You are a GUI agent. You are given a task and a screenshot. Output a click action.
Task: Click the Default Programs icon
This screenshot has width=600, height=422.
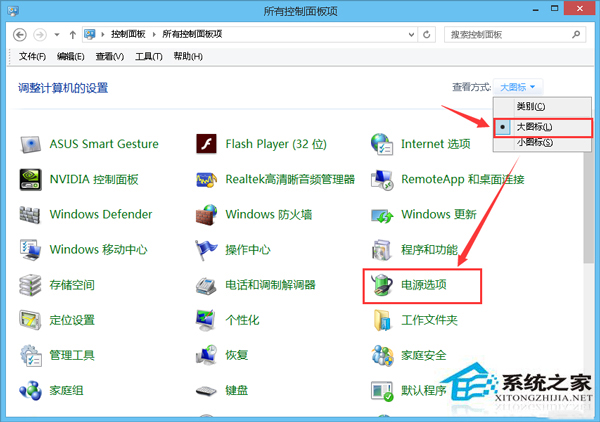click(x=382, y=391)
